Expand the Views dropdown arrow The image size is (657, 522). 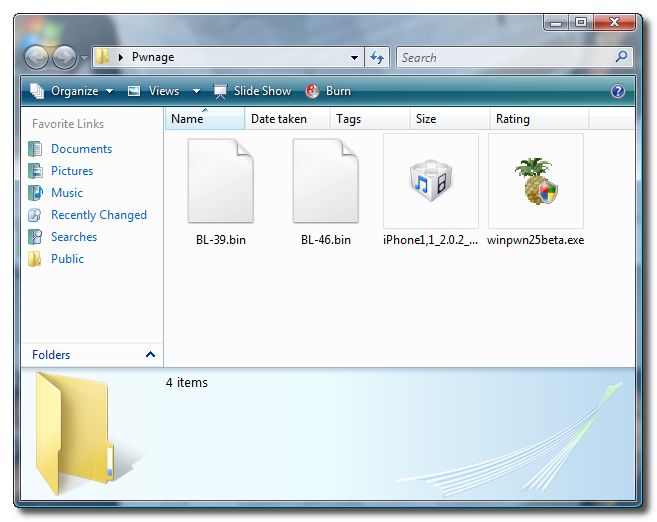tap(196, 91)
